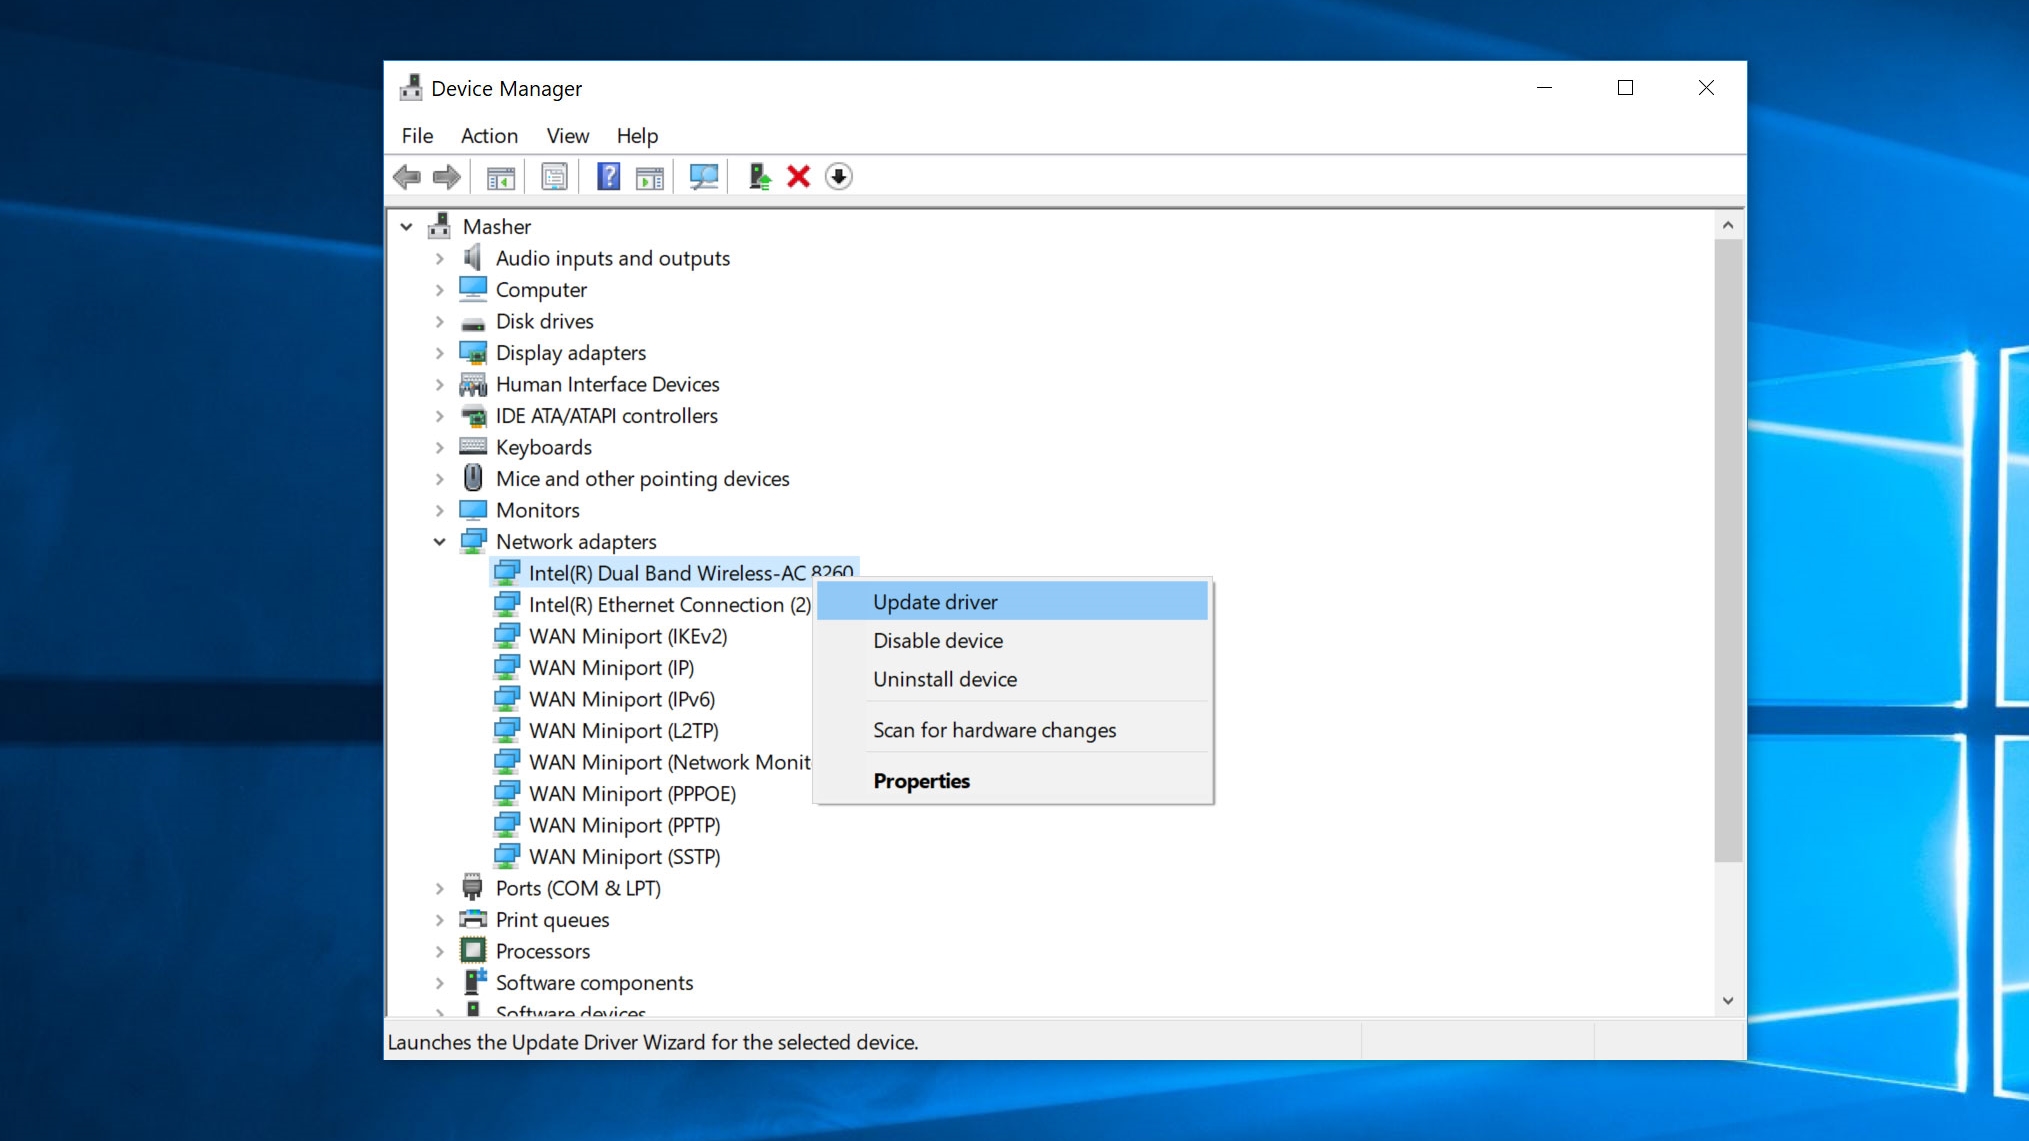
Task: Open the File menu
Action: pyautogui.click(x=417, y=136)
